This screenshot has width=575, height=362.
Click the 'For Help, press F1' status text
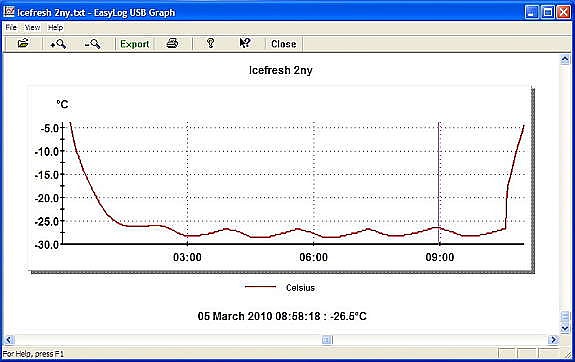tap(33, 354)
